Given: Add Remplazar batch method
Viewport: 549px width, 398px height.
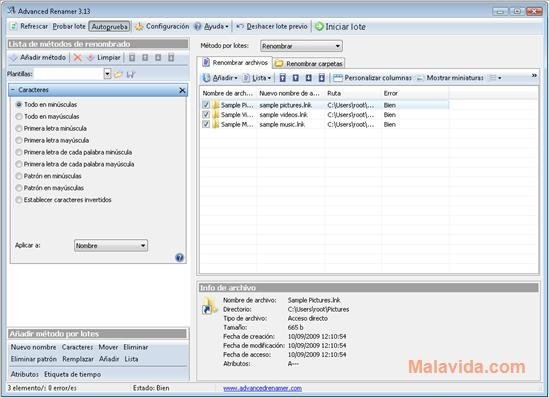Looking at the screenshot, I should [x=78, y=359].
